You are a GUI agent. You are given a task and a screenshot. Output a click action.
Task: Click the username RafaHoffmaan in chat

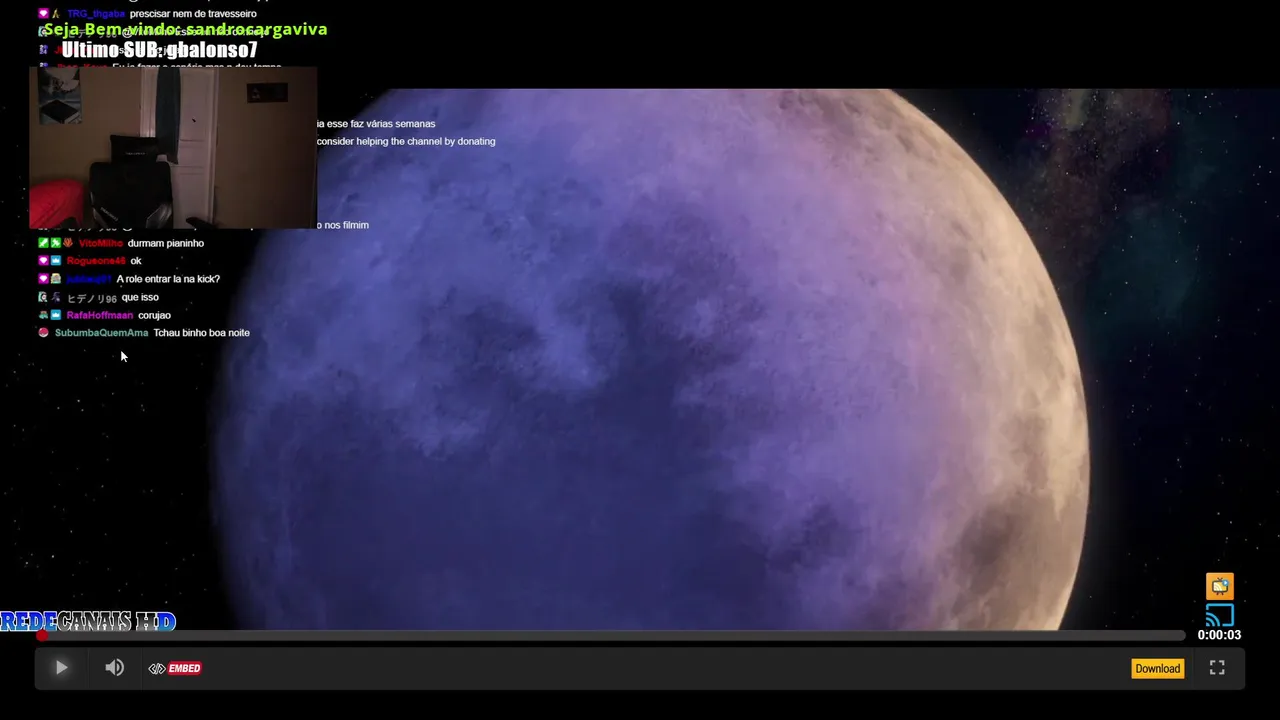(100, 315)
